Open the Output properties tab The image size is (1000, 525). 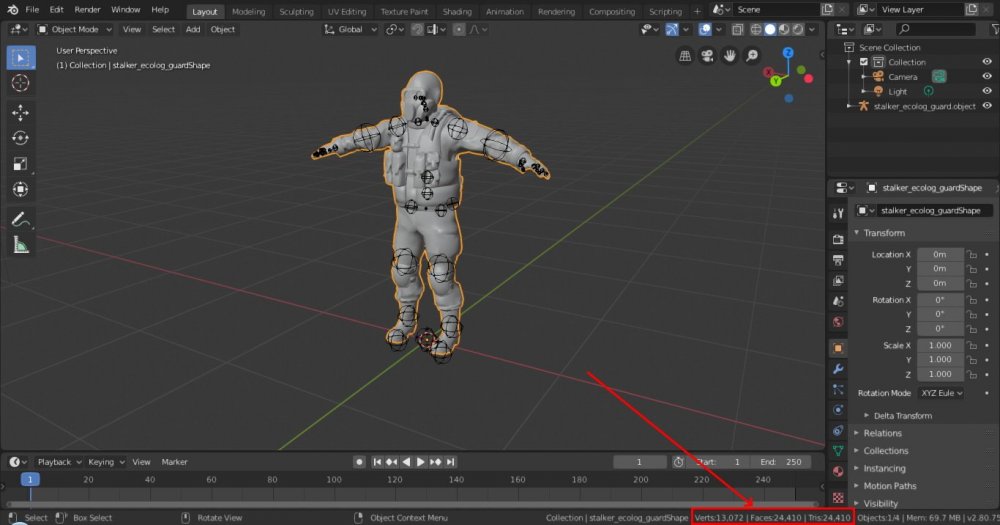pos(838,260)
